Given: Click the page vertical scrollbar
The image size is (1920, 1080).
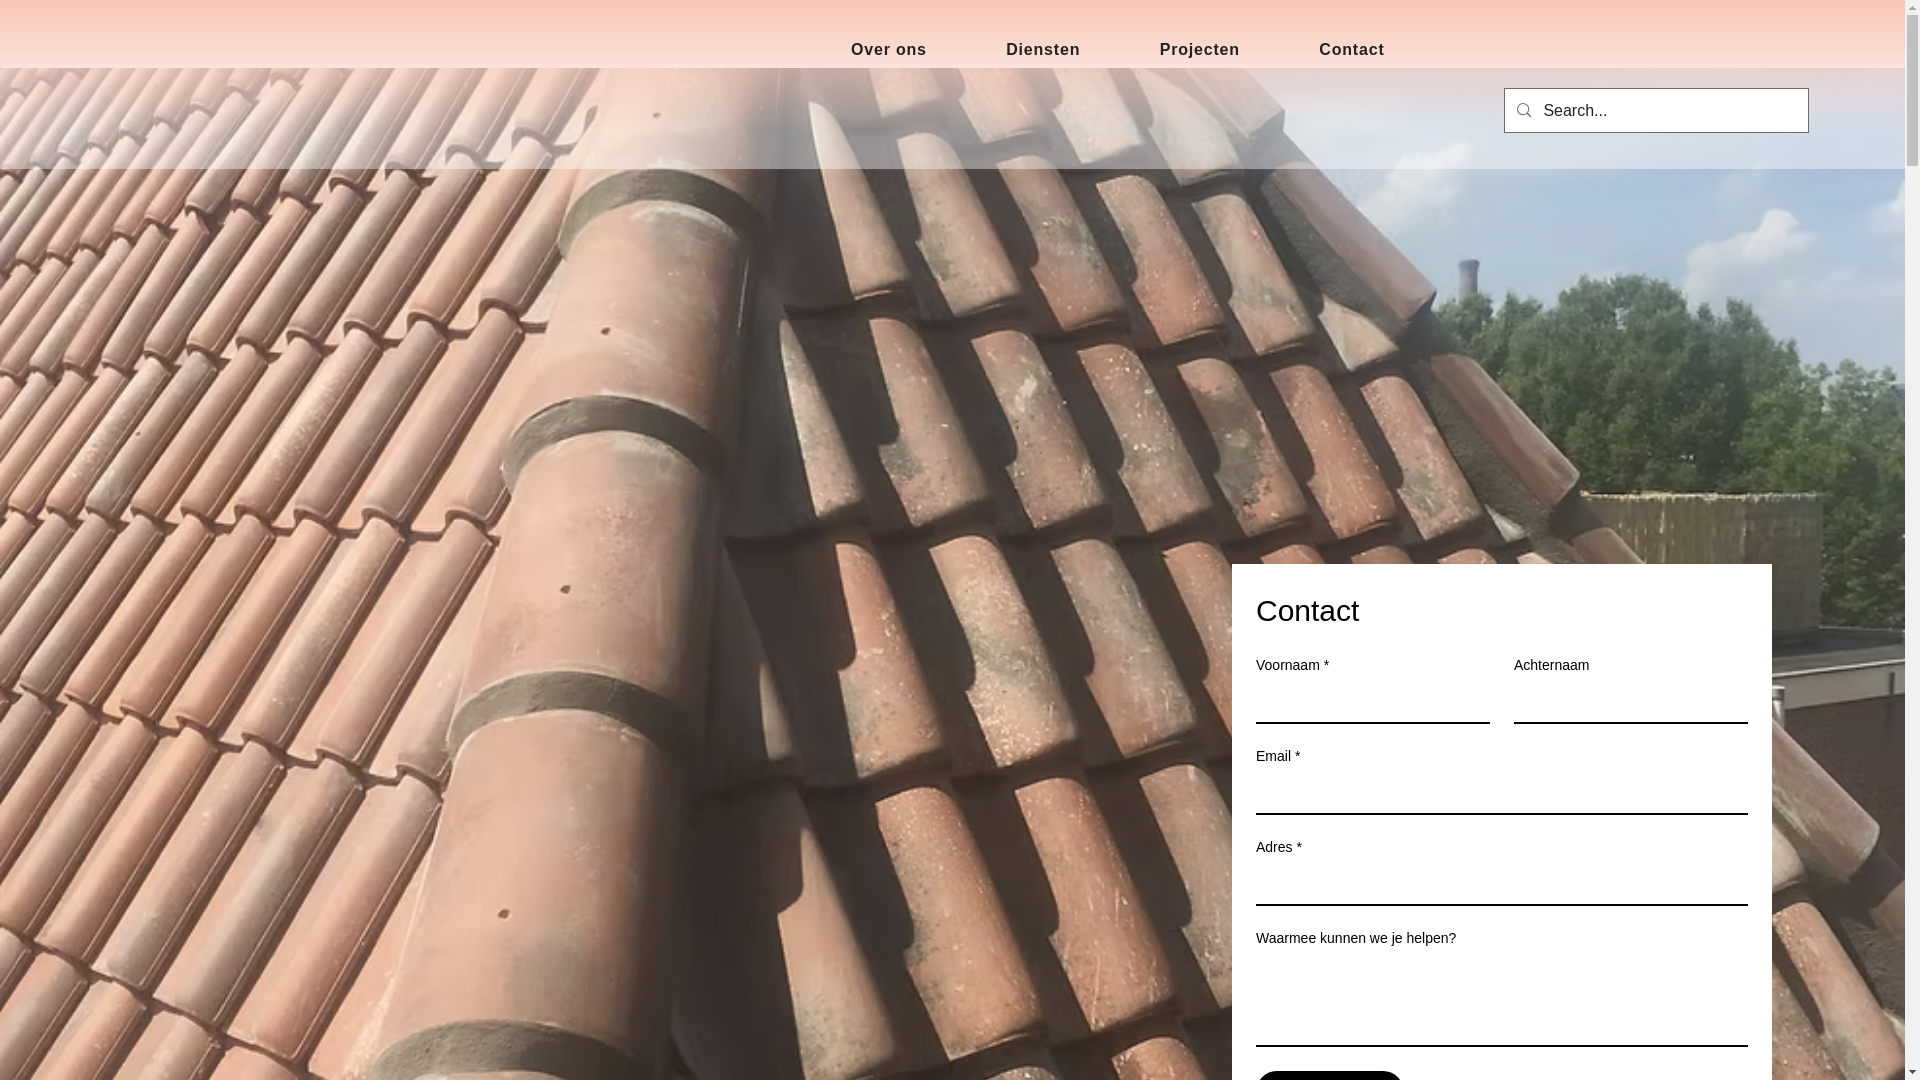Looking at the screenshot, I should click(x=1912, y=540).
